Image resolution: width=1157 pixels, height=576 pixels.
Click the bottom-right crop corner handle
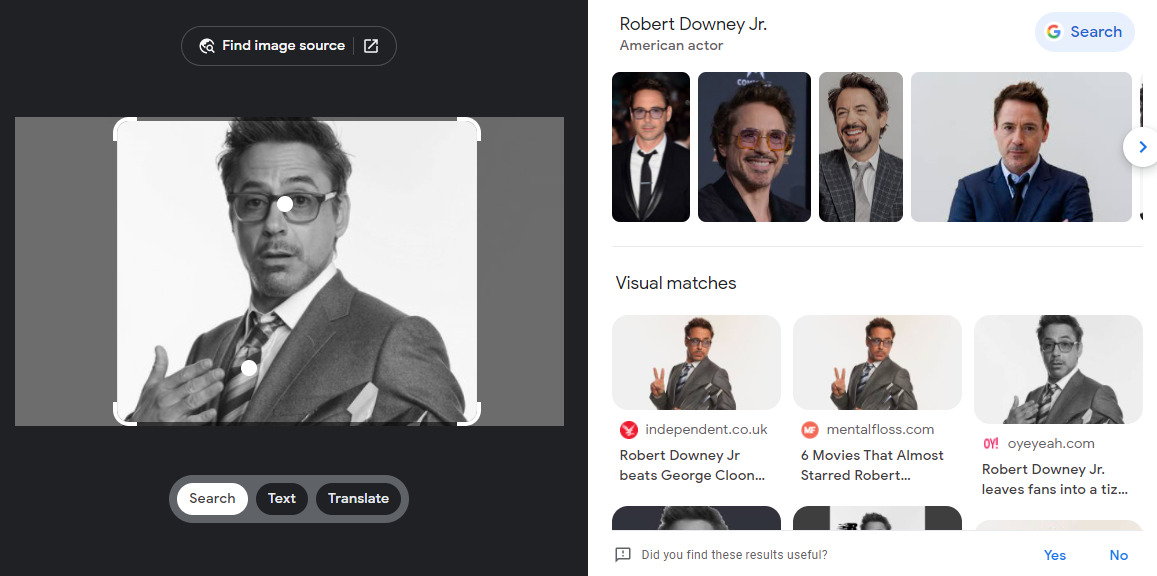[469, 414]
